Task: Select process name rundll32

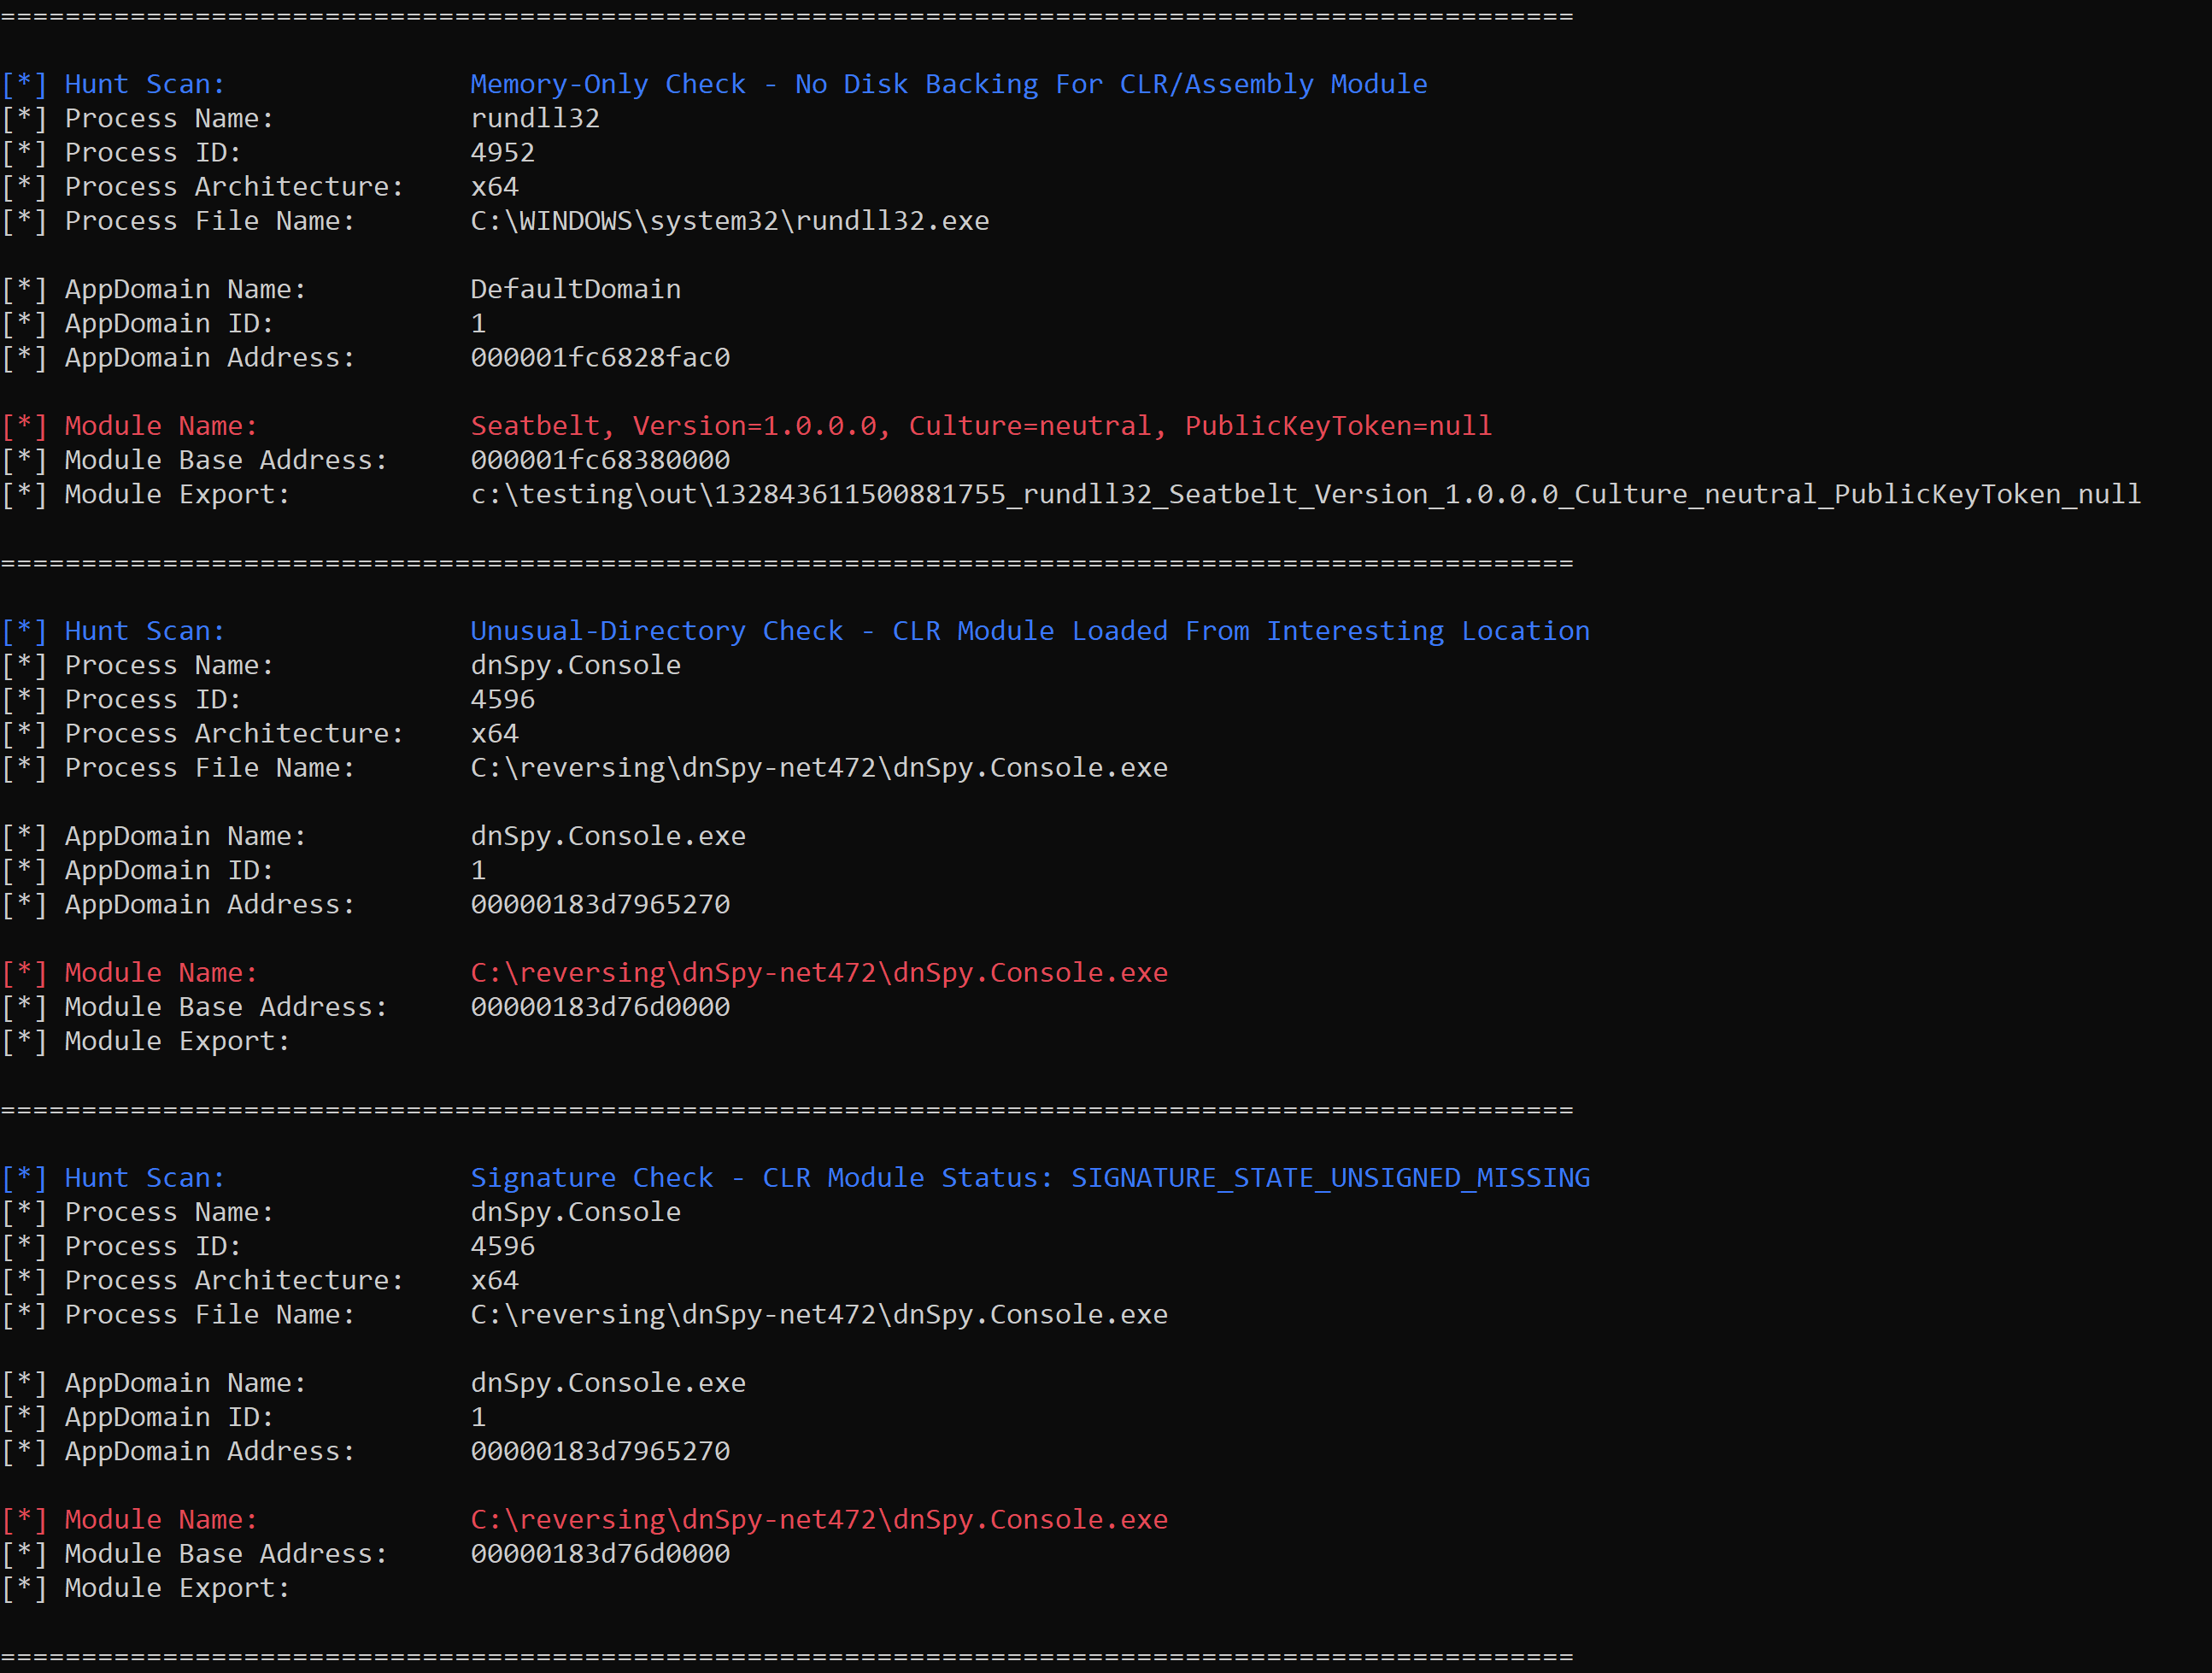Action: click(x=535, y=119)
